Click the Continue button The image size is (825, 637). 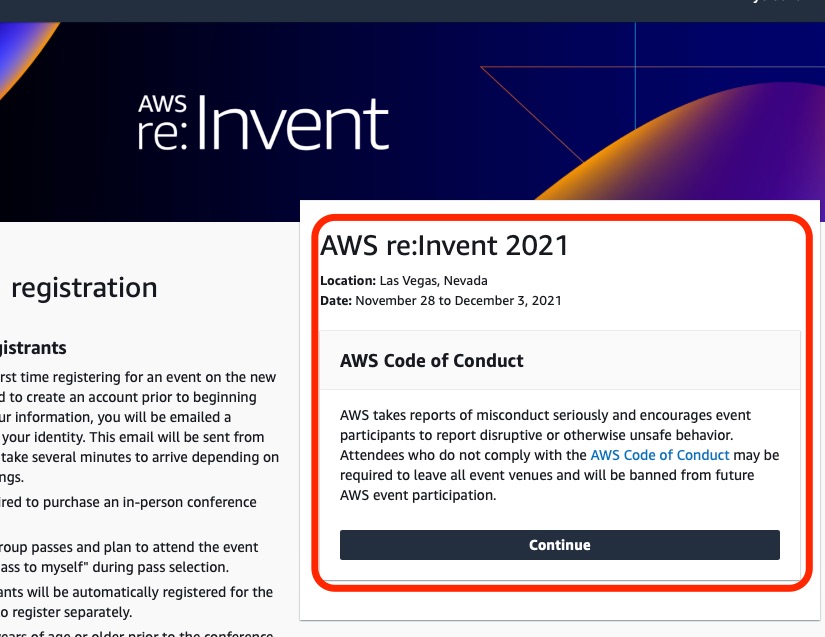click(559, 545)
